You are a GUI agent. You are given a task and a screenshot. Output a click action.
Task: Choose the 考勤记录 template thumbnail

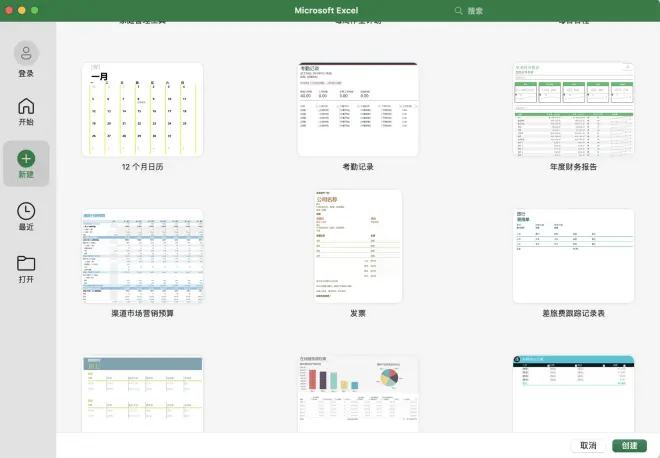pyautogui.click(x=358, y=109)
